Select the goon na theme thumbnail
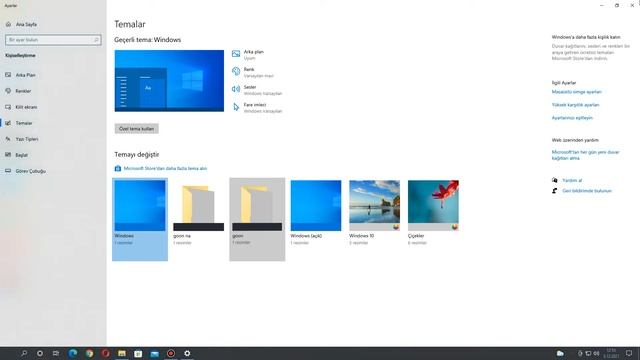Screen dimensions: 640x360 198,206
